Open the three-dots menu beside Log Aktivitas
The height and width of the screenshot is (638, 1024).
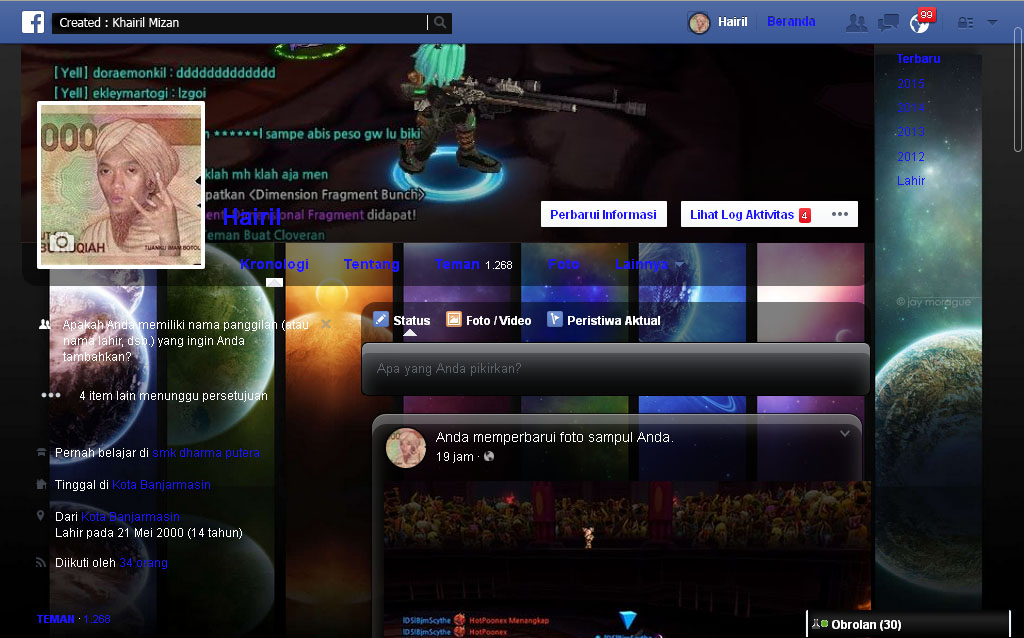[840, 214]
